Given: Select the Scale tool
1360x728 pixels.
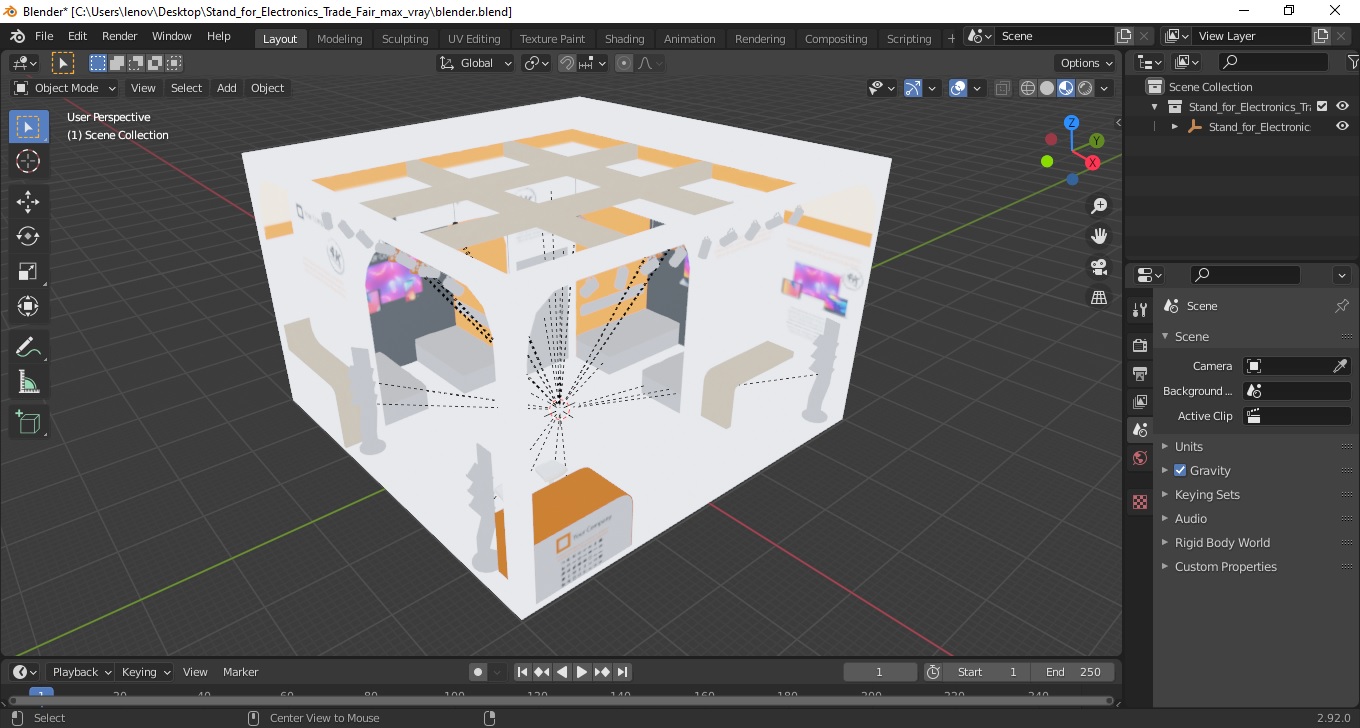Looking at the screenshot, I should point(28,271).
